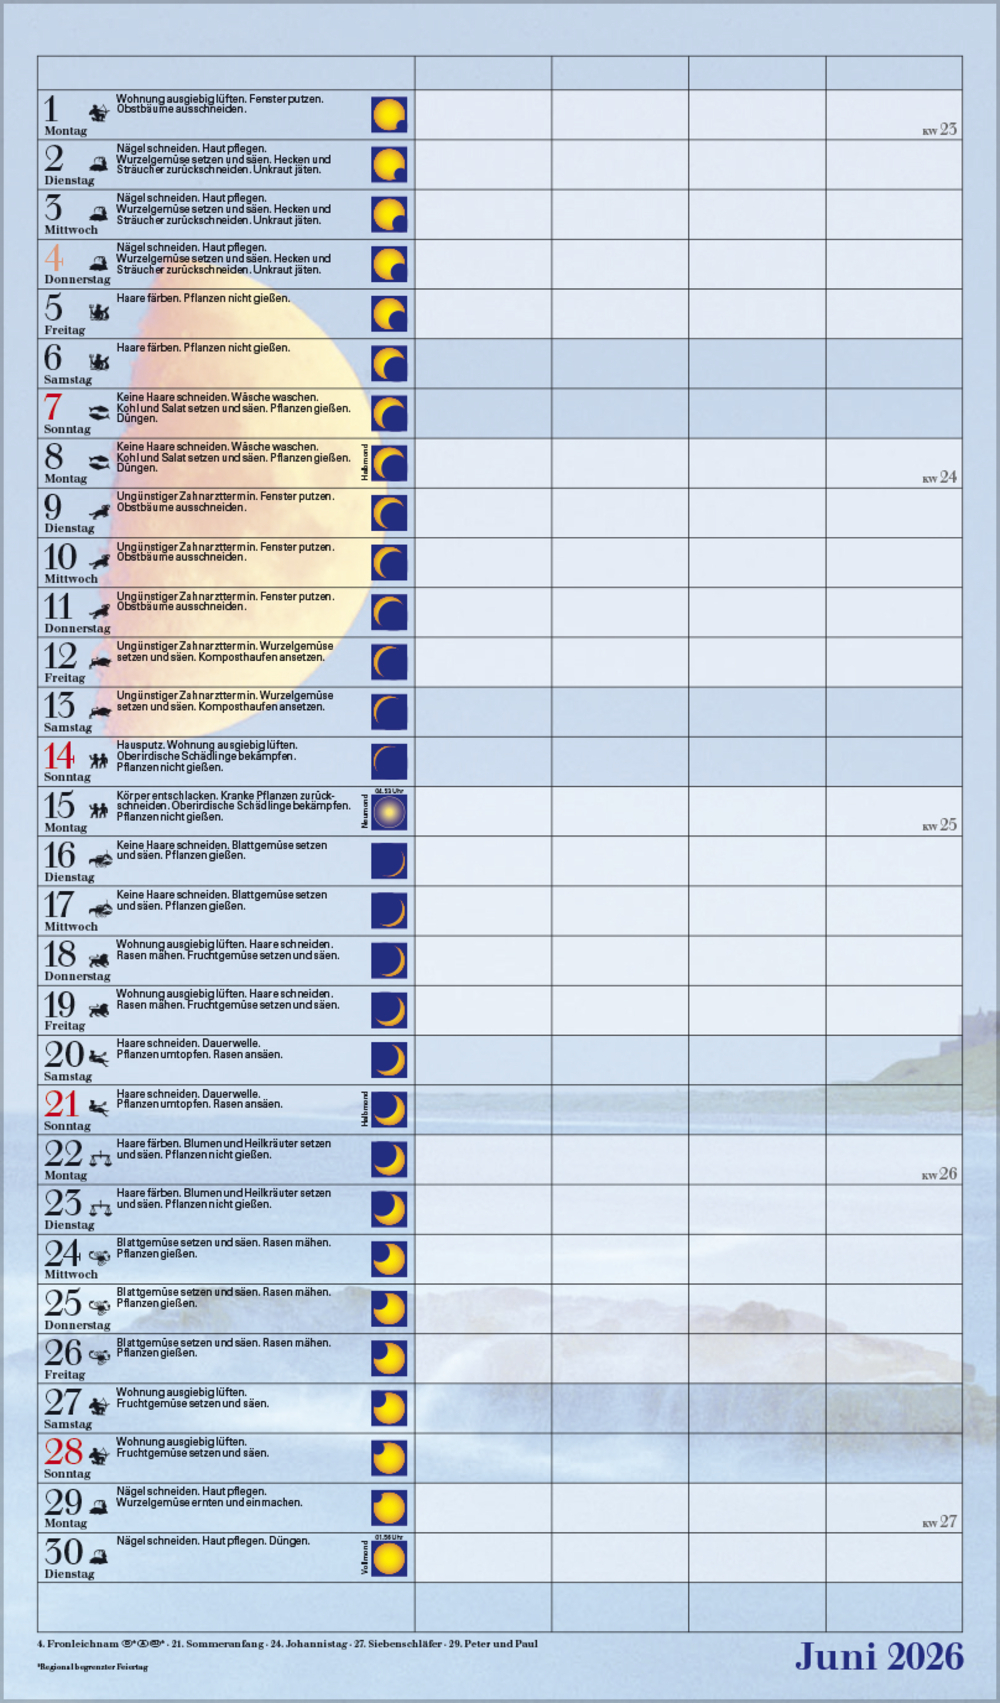Click the Juni 2026 month title
Screen dimensions: 1000x1703
pos(878,1656)
